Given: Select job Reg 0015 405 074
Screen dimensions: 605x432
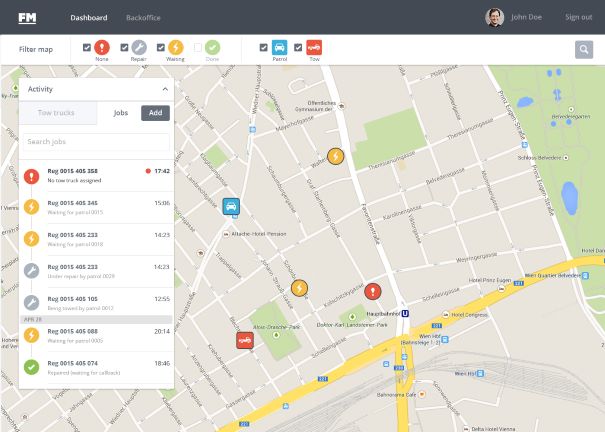Looking at the screenshot, I should coord(96,368).
